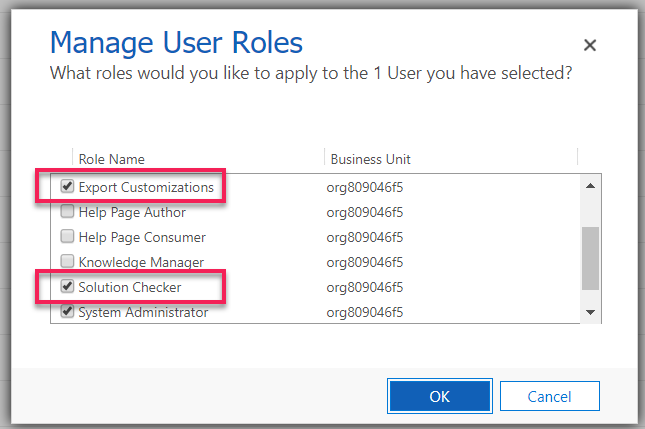Select the Help Page Author role name
The height and width of the screenshot is (429, 645).
(x=132, y=212)
